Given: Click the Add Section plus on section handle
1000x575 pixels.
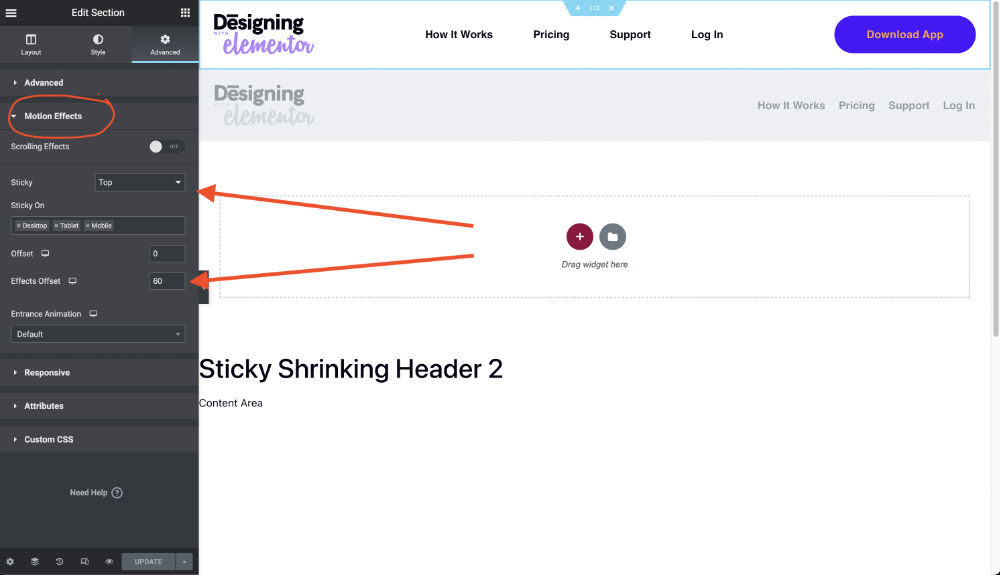Looking at the screenshot, I should point(577,8).
